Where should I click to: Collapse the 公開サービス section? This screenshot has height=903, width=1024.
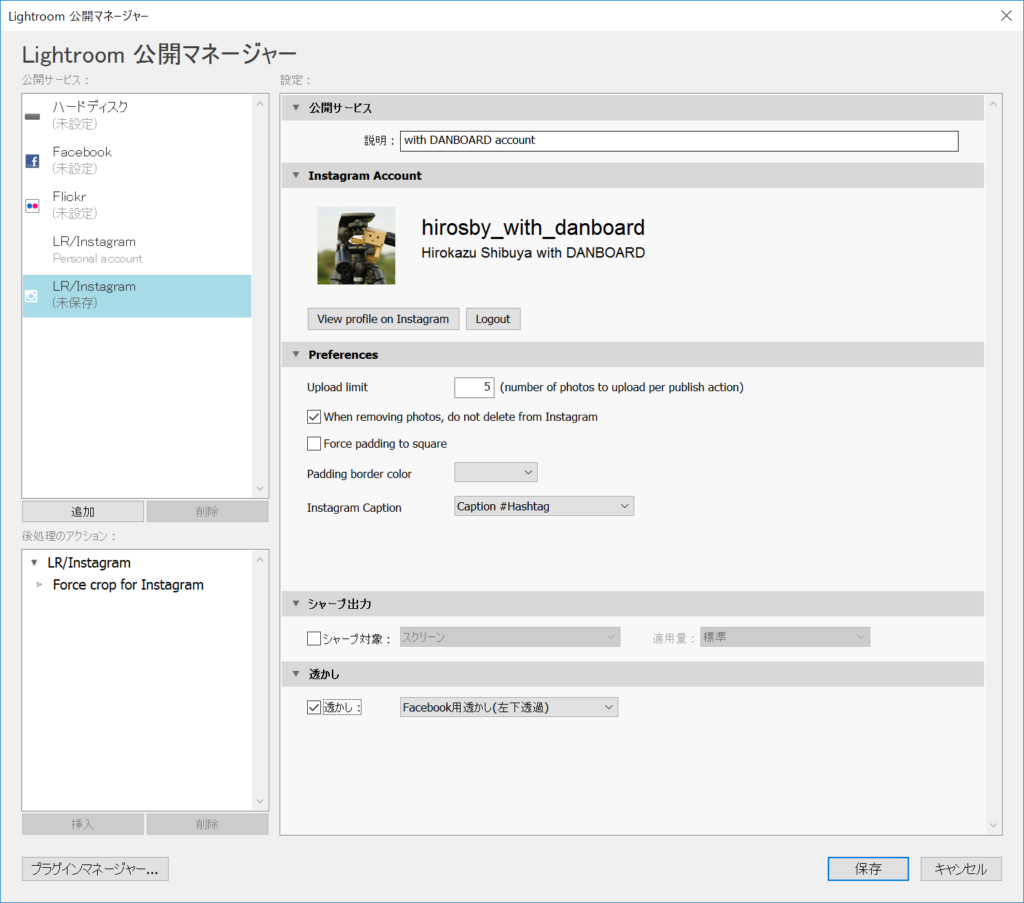point(296,108)
